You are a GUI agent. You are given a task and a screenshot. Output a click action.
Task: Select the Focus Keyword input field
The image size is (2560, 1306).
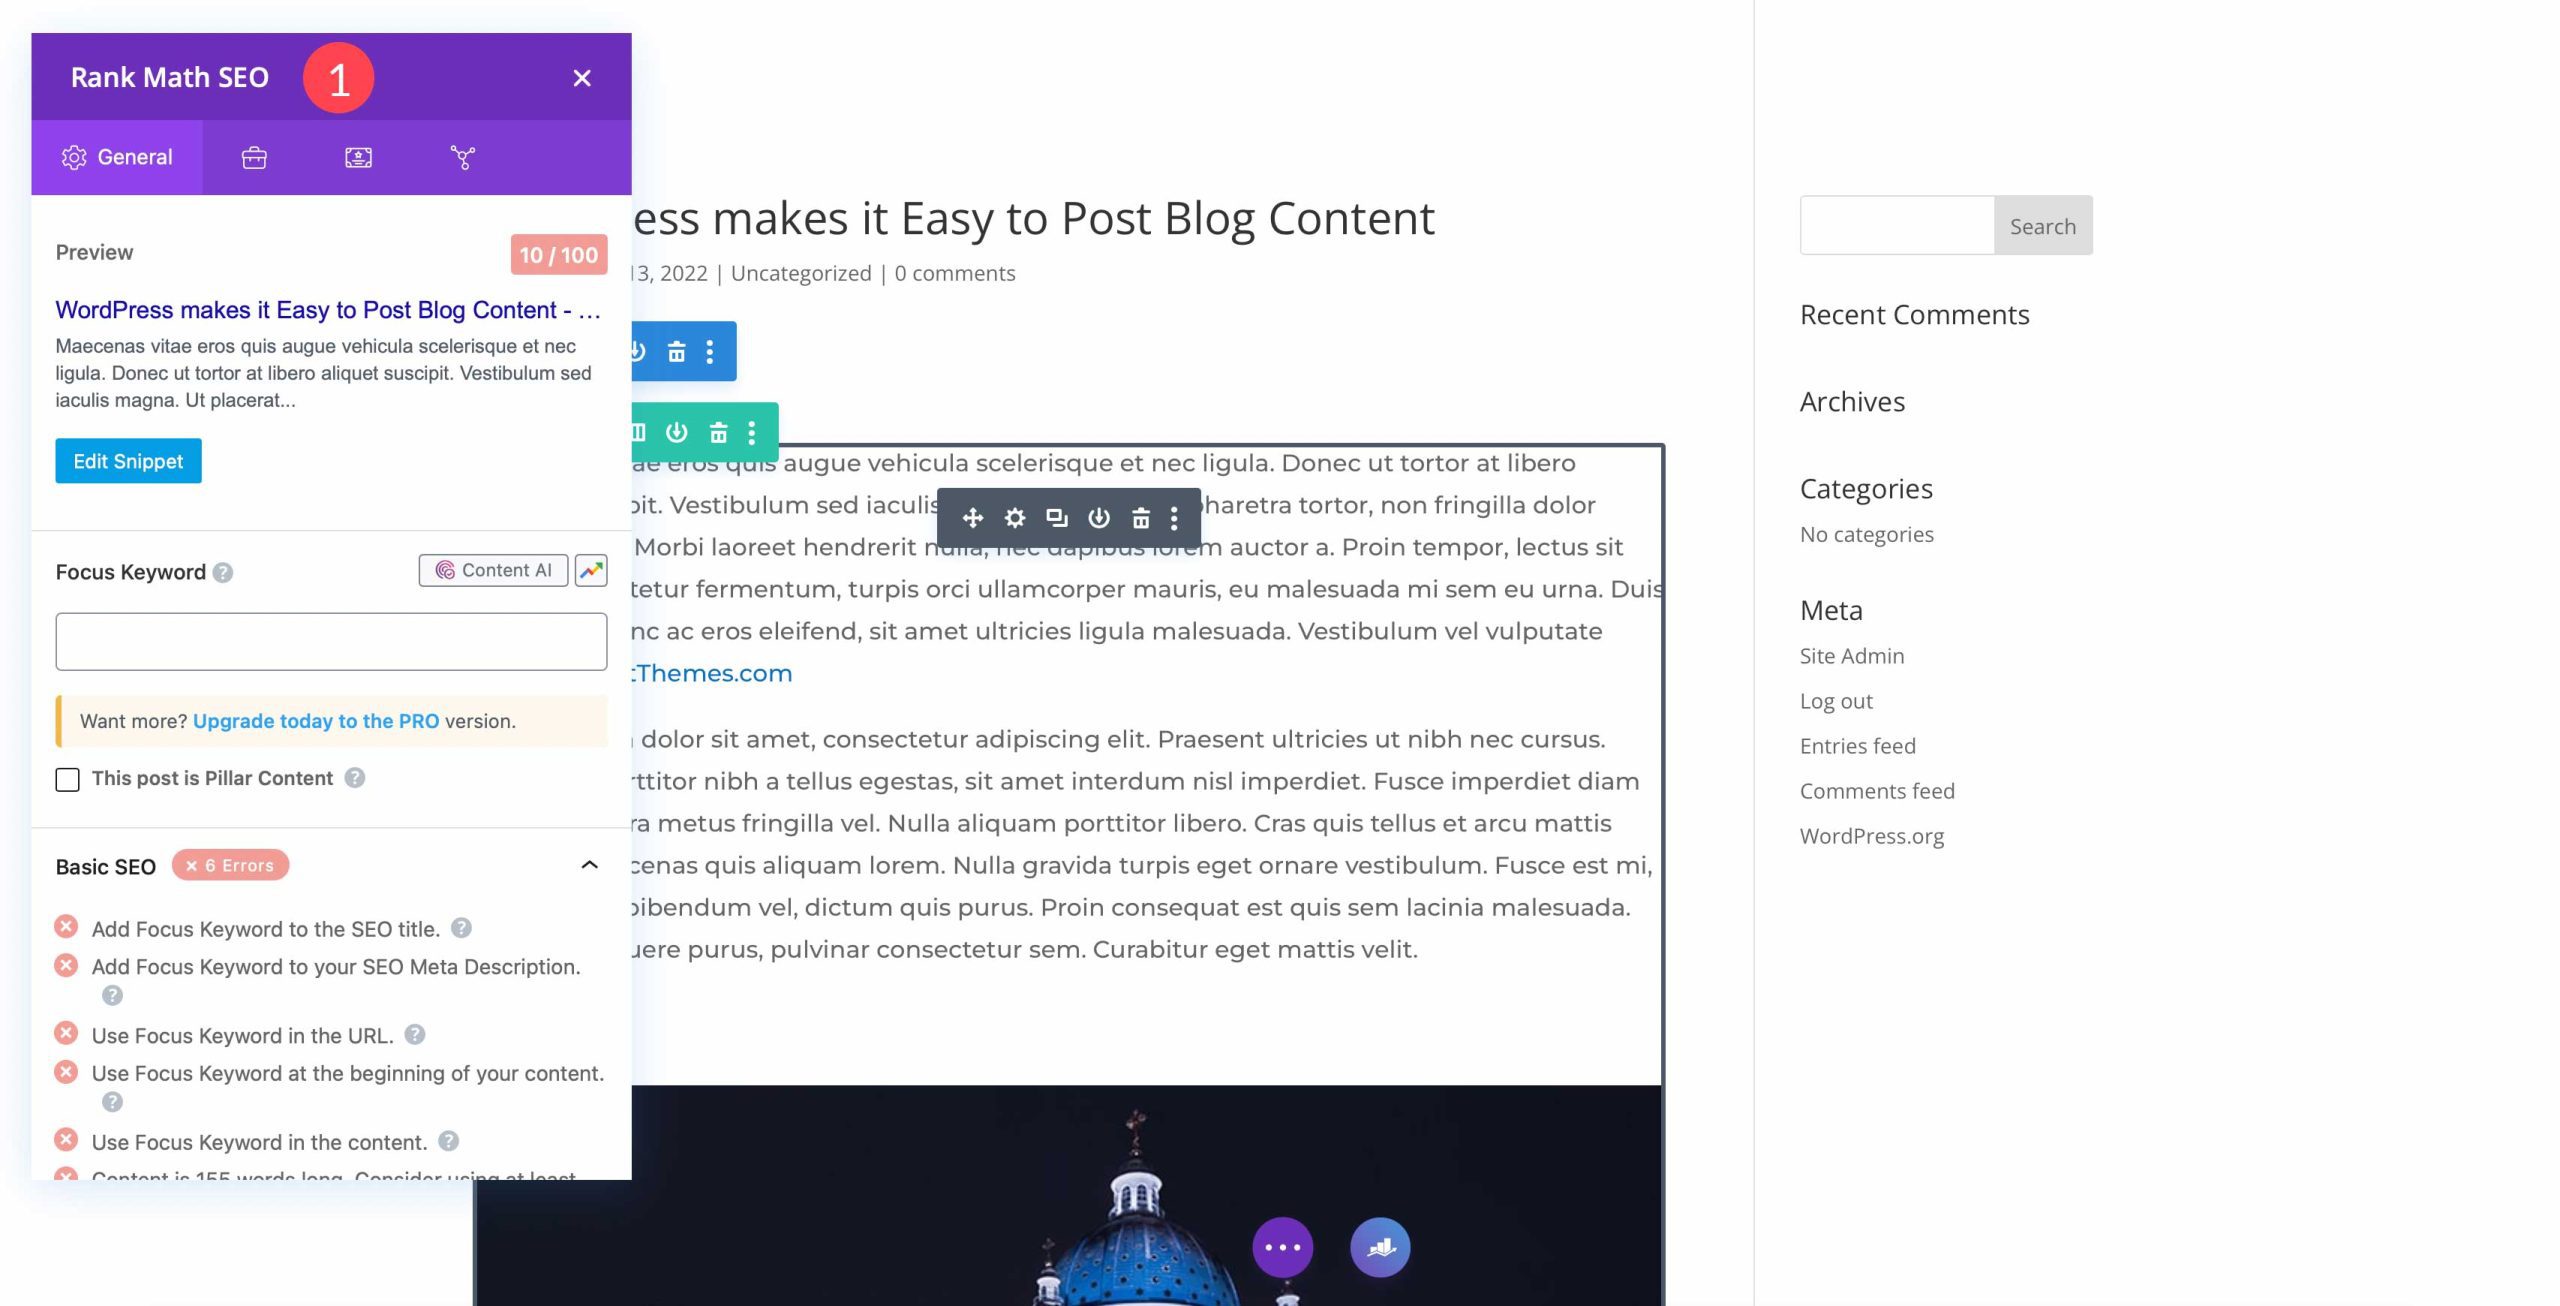coord(331,640)
